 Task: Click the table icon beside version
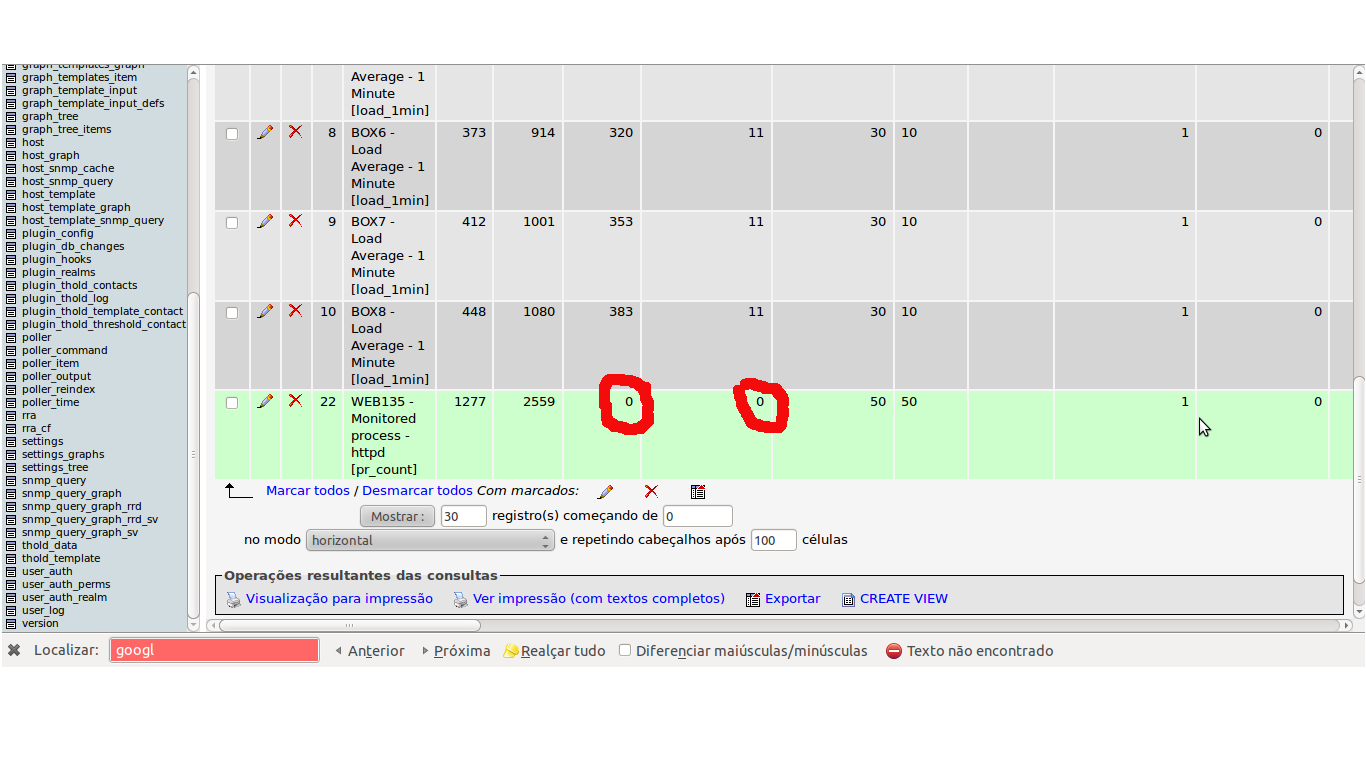click(x=11, y=623)
